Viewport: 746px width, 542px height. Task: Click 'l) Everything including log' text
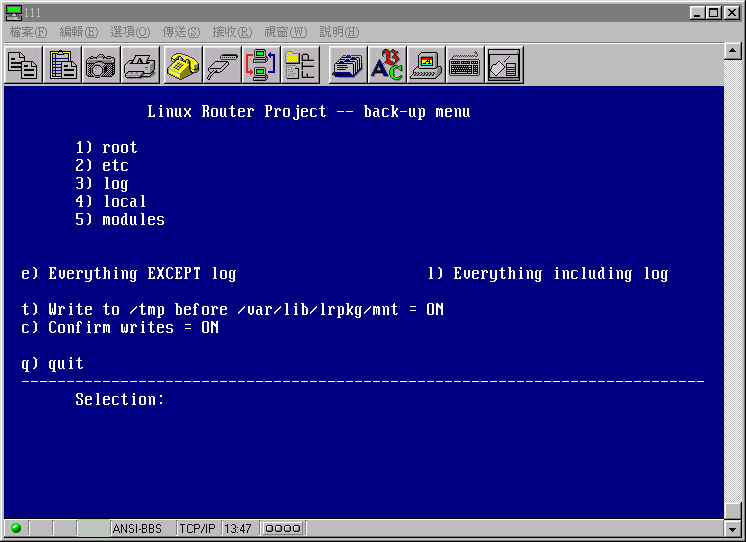(x=548, y=274)
